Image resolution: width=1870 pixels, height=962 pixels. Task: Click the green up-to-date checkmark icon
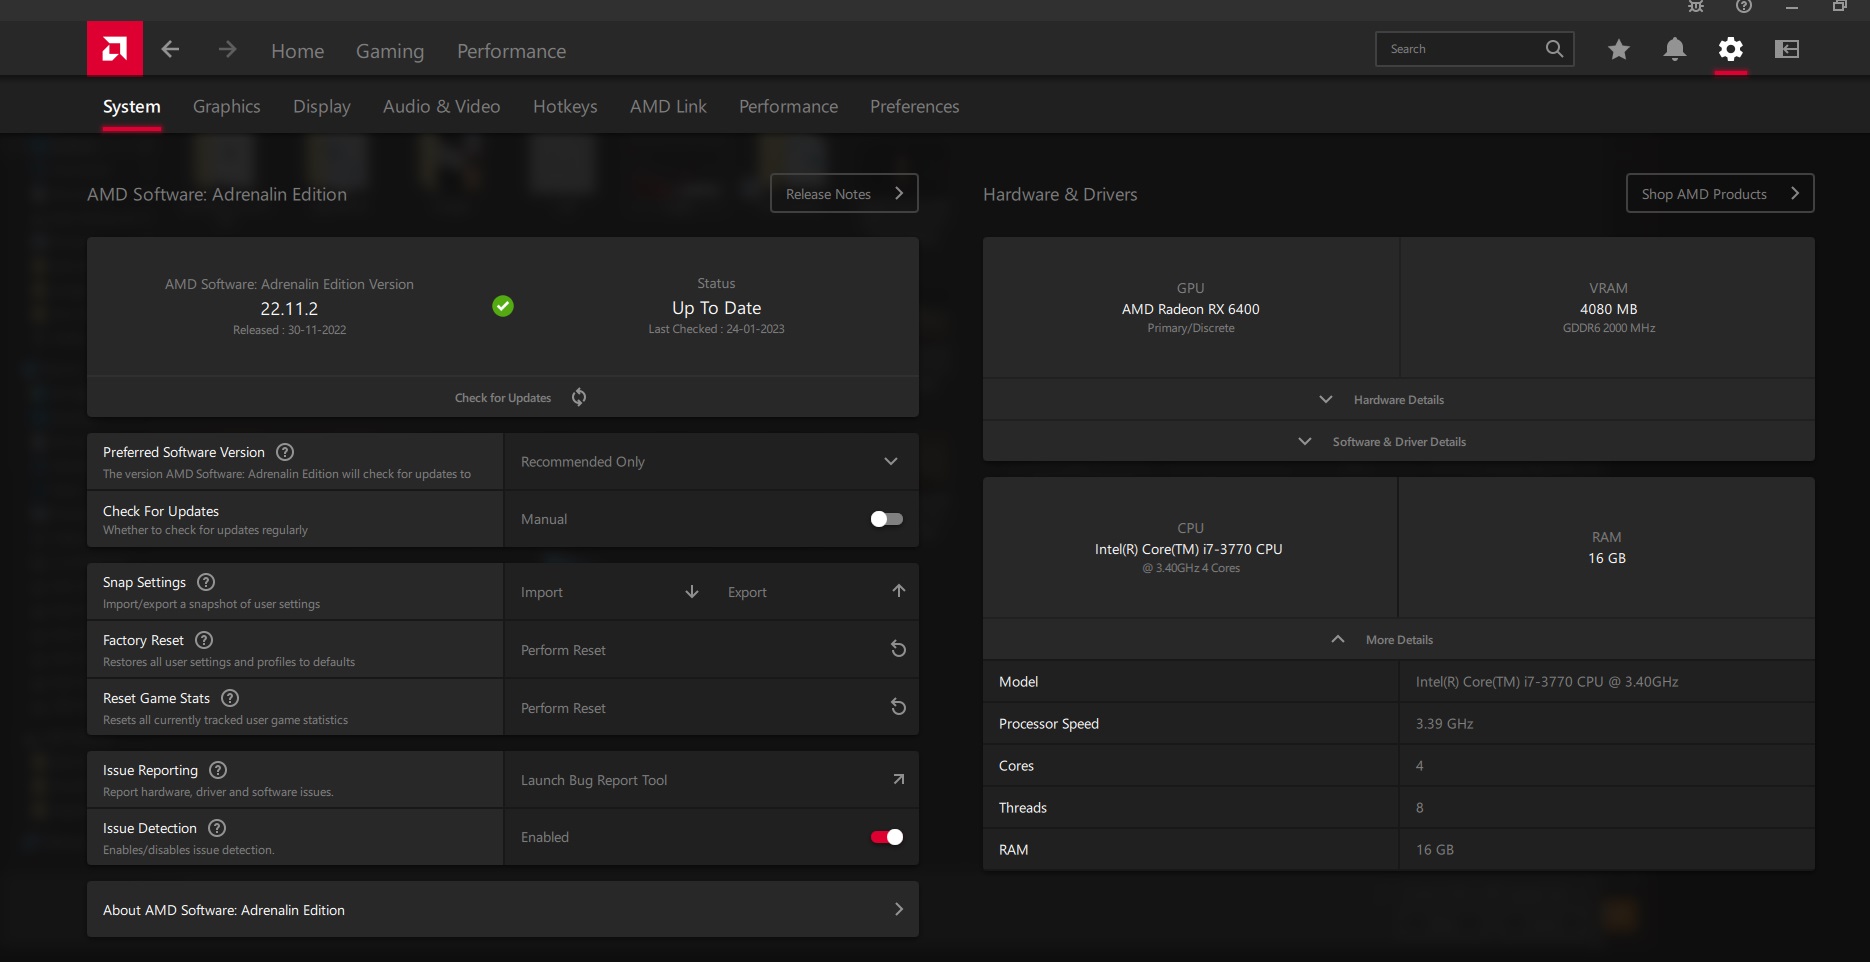(503, 306)
